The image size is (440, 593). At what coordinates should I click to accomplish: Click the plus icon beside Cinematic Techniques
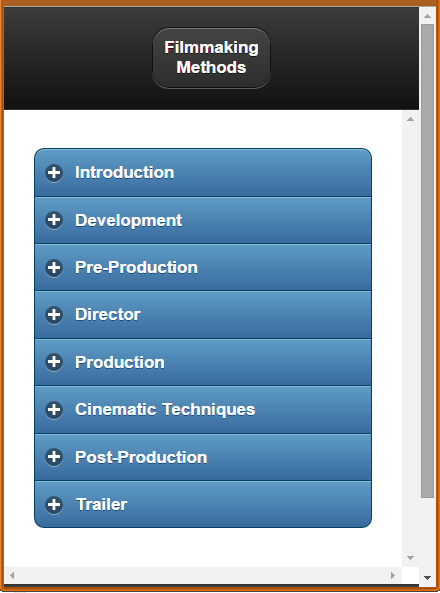pyautogui.click(x=54, y=410)
